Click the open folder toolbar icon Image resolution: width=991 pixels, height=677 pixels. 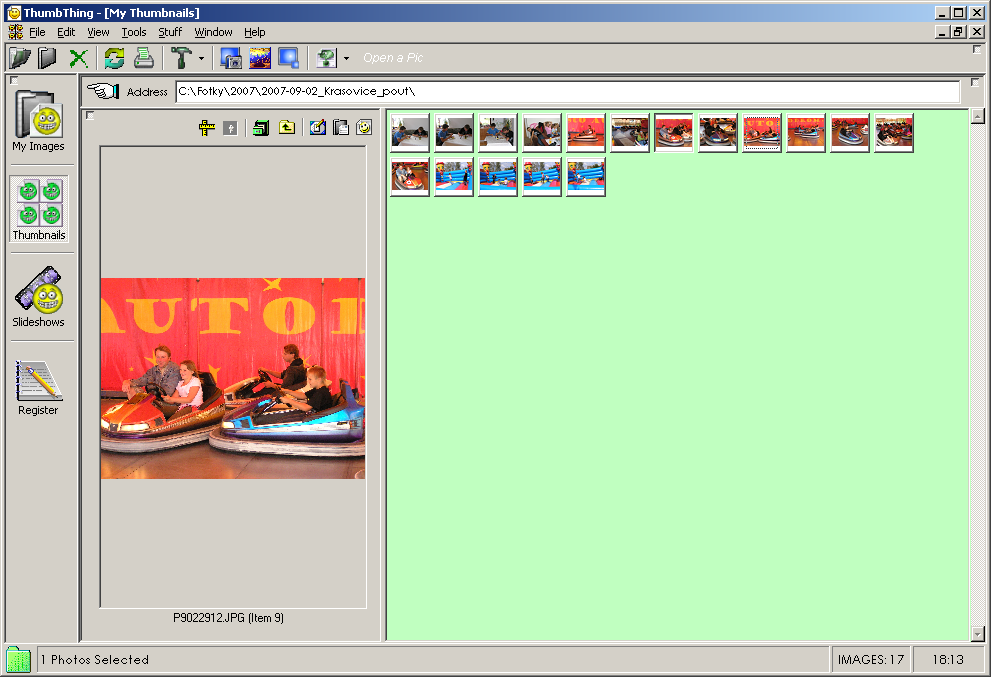click(x=20, y=58)
